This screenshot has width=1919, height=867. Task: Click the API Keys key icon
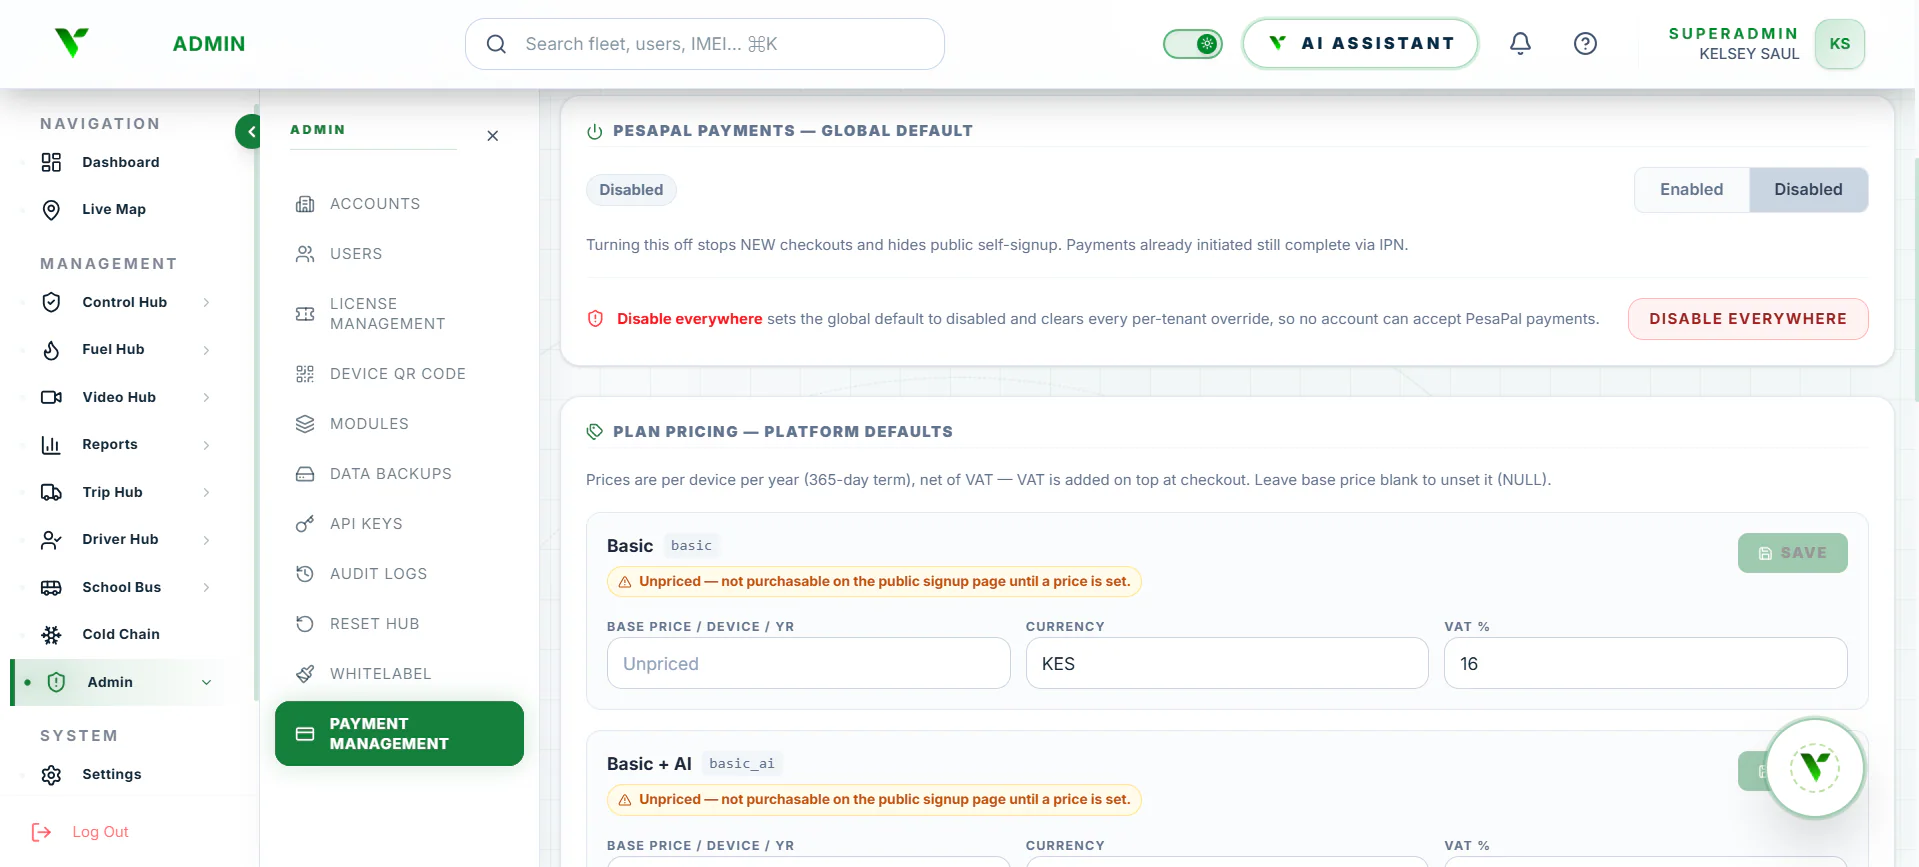[305, 524]
